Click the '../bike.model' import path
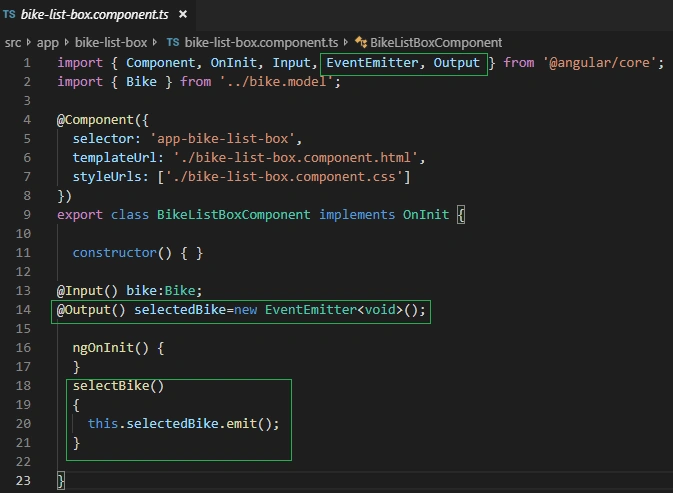The width and height of the screenshot is (673, 493). [277, 82]
